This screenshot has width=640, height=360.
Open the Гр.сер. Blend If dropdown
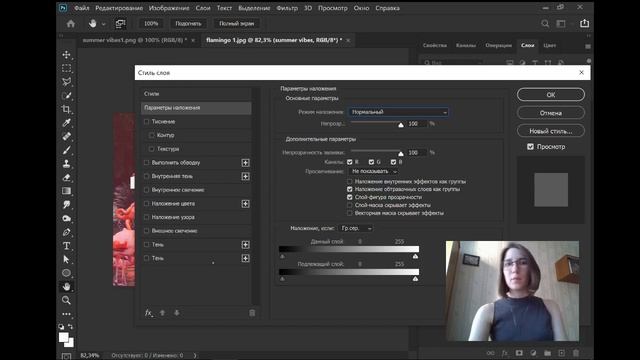(356, 228)
